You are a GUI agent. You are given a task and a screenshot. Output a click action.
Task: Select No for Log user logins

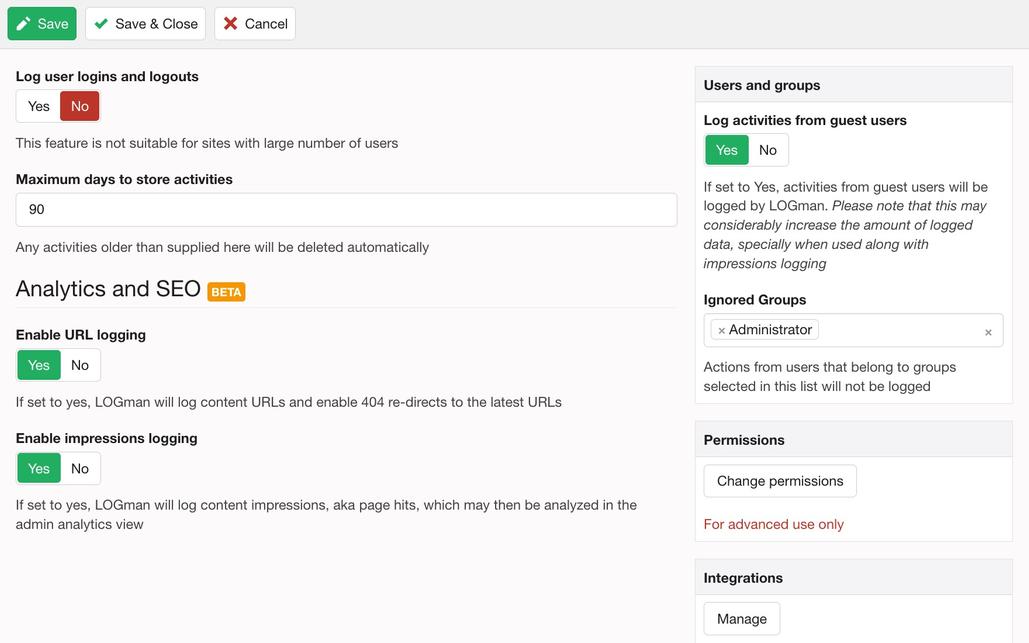79,106
